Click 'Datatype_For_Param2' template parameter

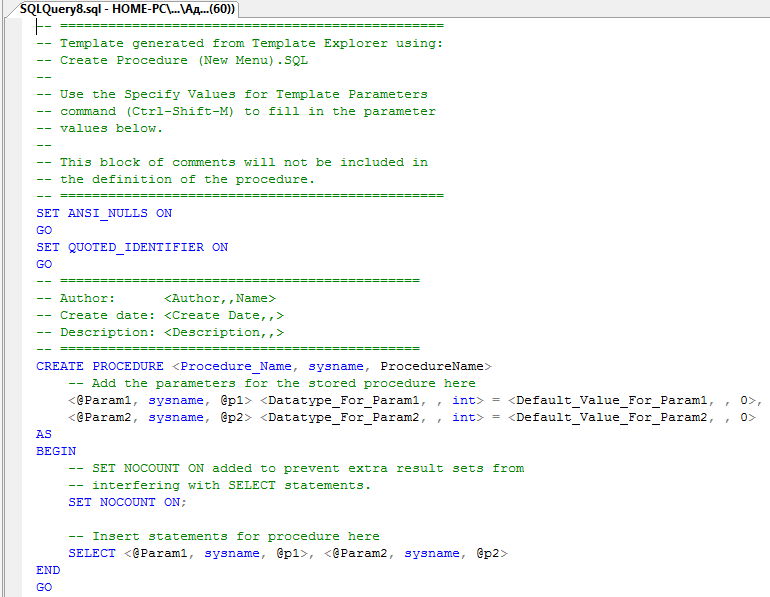coord(344,417)
